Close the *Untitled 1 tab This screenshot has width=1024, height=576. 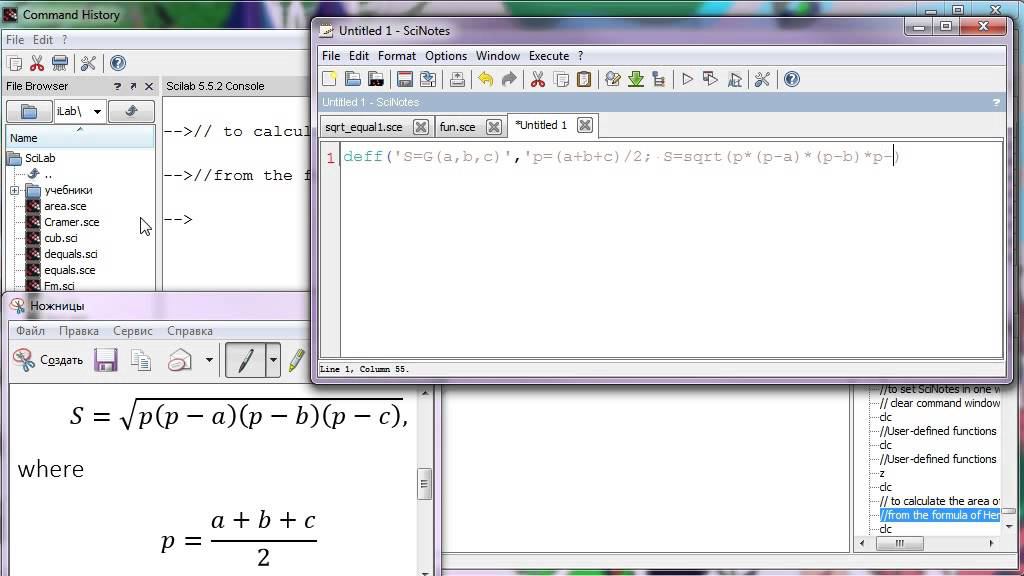[x=584, y=125]
